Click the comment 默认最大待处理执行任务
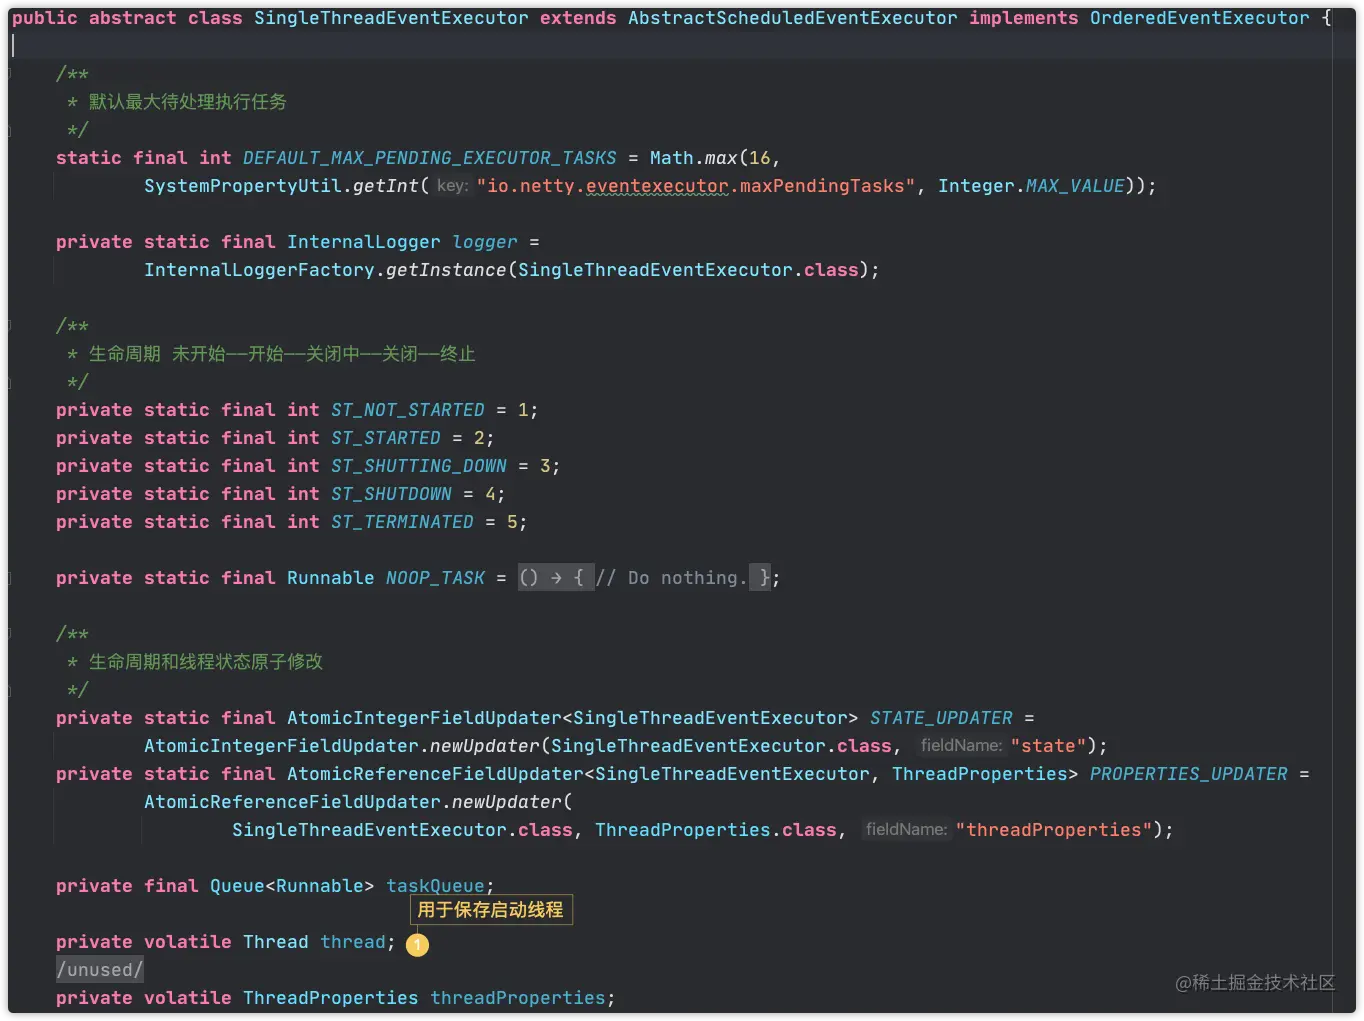This screenshot has width=1364, height=1021. (x=188, y=102)
